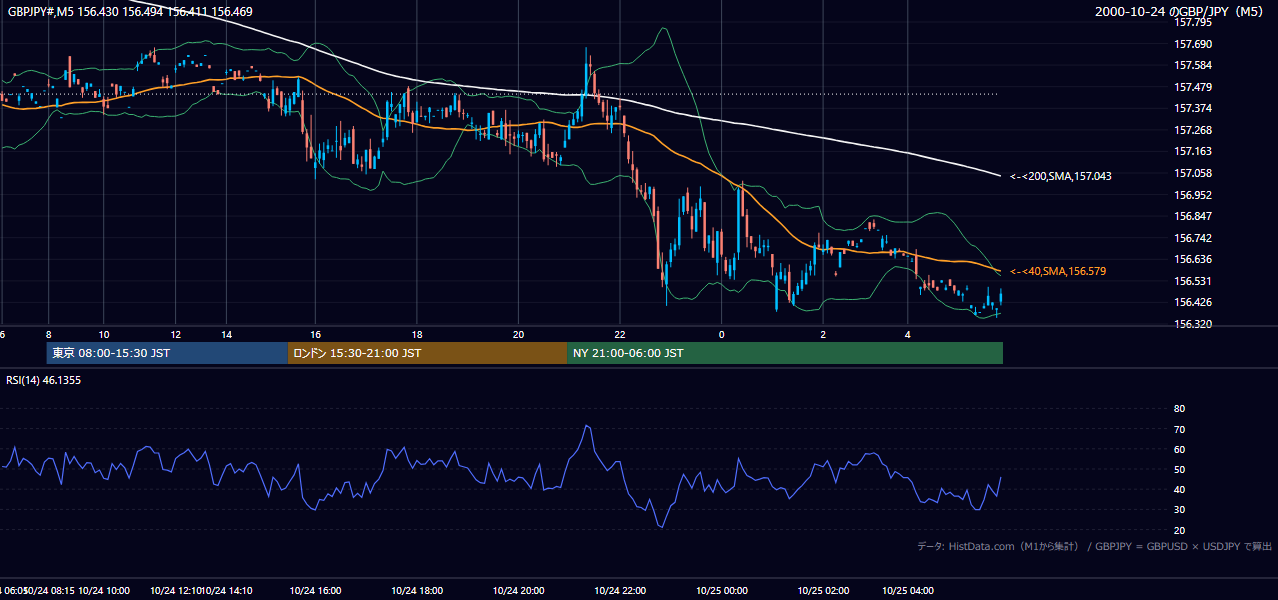Image resolution: width=1278 pixels, height=600 pixels.
Task: Click the hour label 0 on chart axis
Action: point(721,334)
